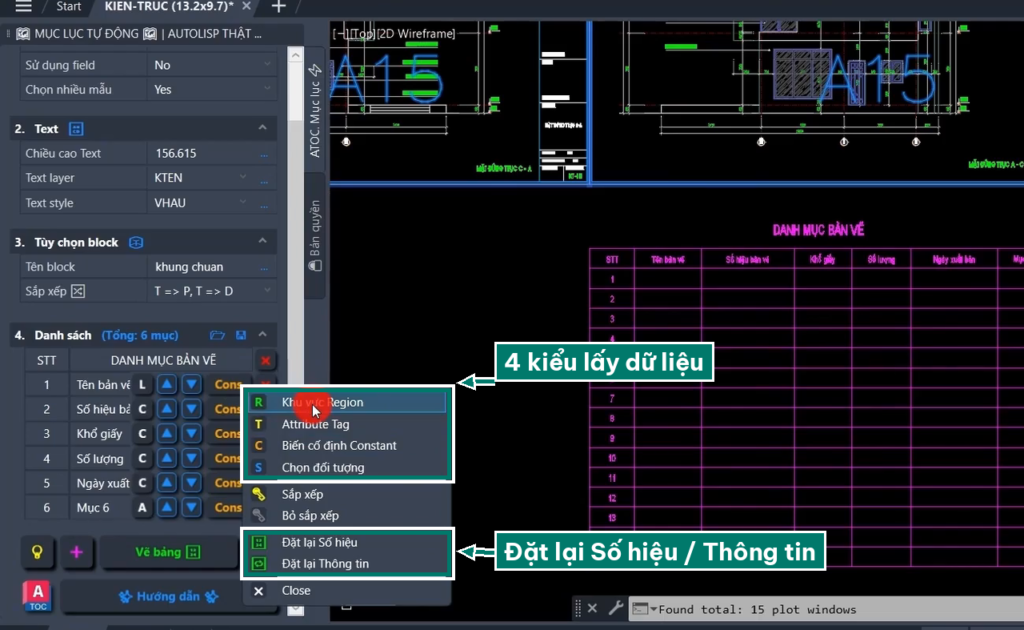This screenshot has height=630, width=1024.
Task: Open saved list with folder icon
Action: click(217, 335)
